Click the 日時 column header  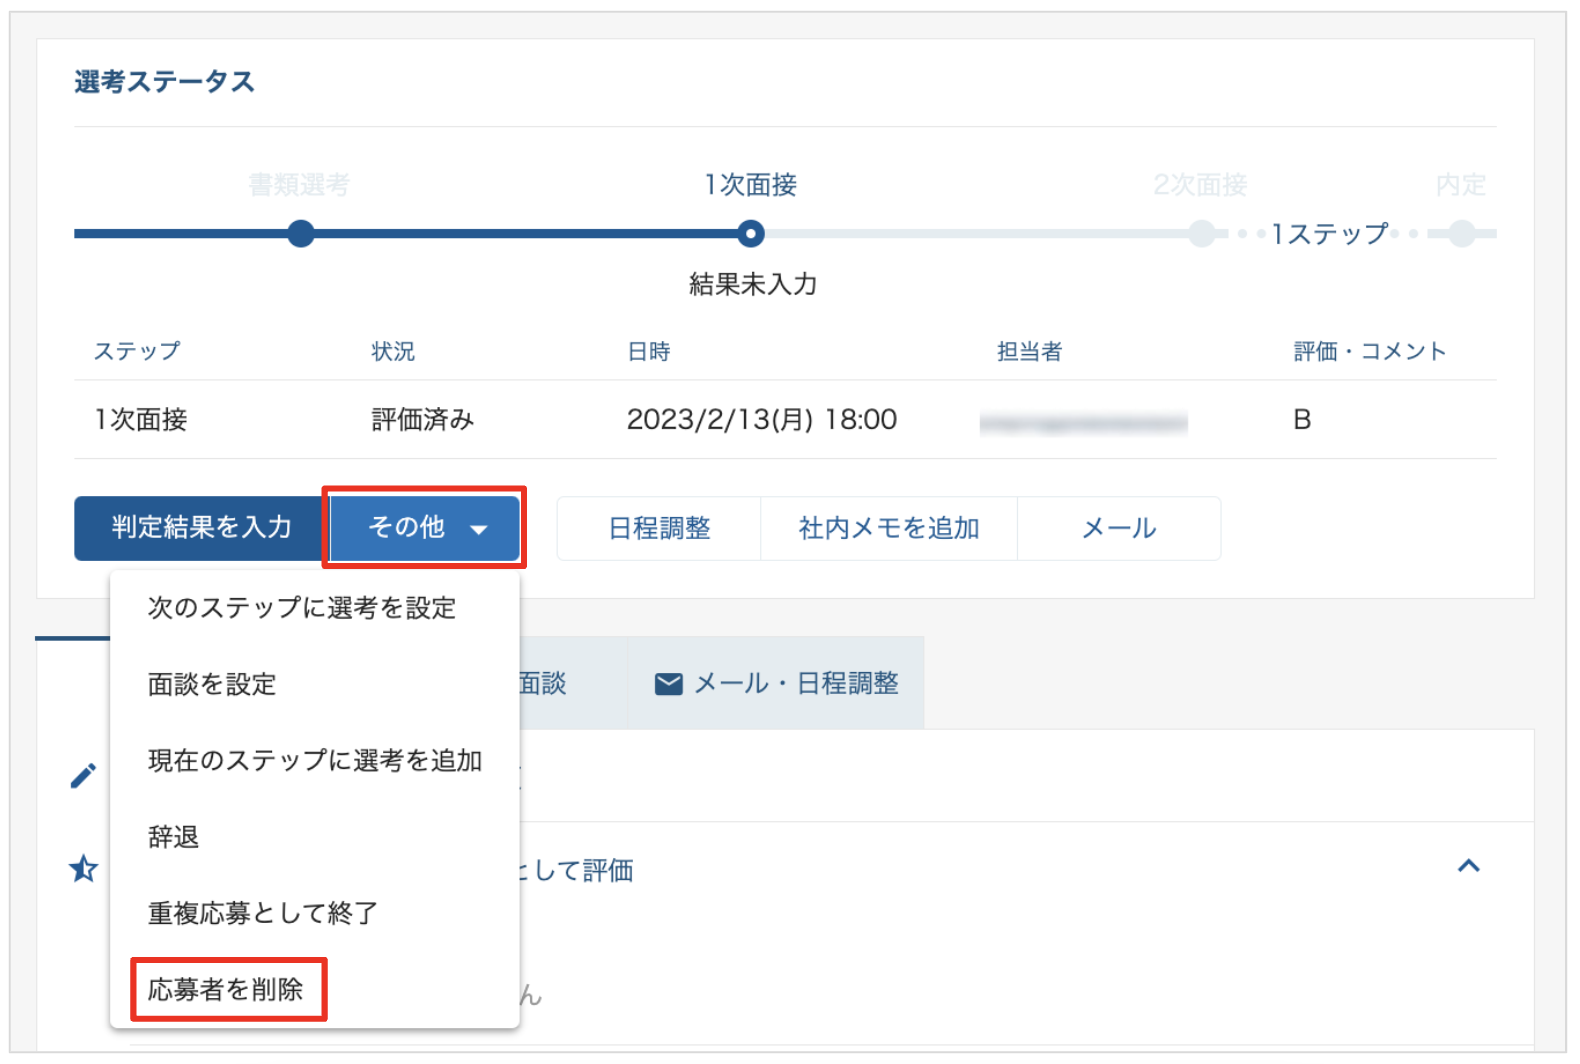point(649,351)
